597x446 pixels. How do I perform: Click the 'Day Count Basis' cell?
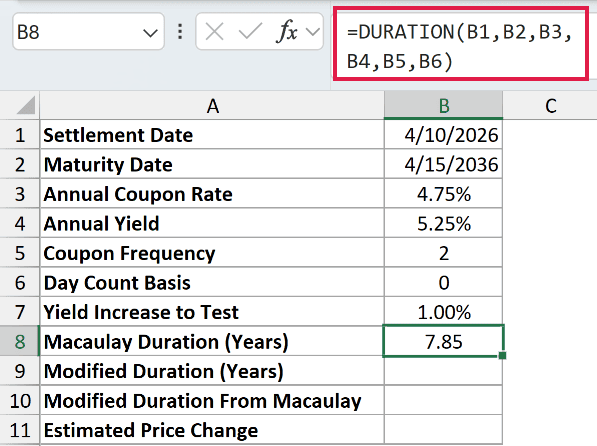pyautogui.click(x=212, y=283)
